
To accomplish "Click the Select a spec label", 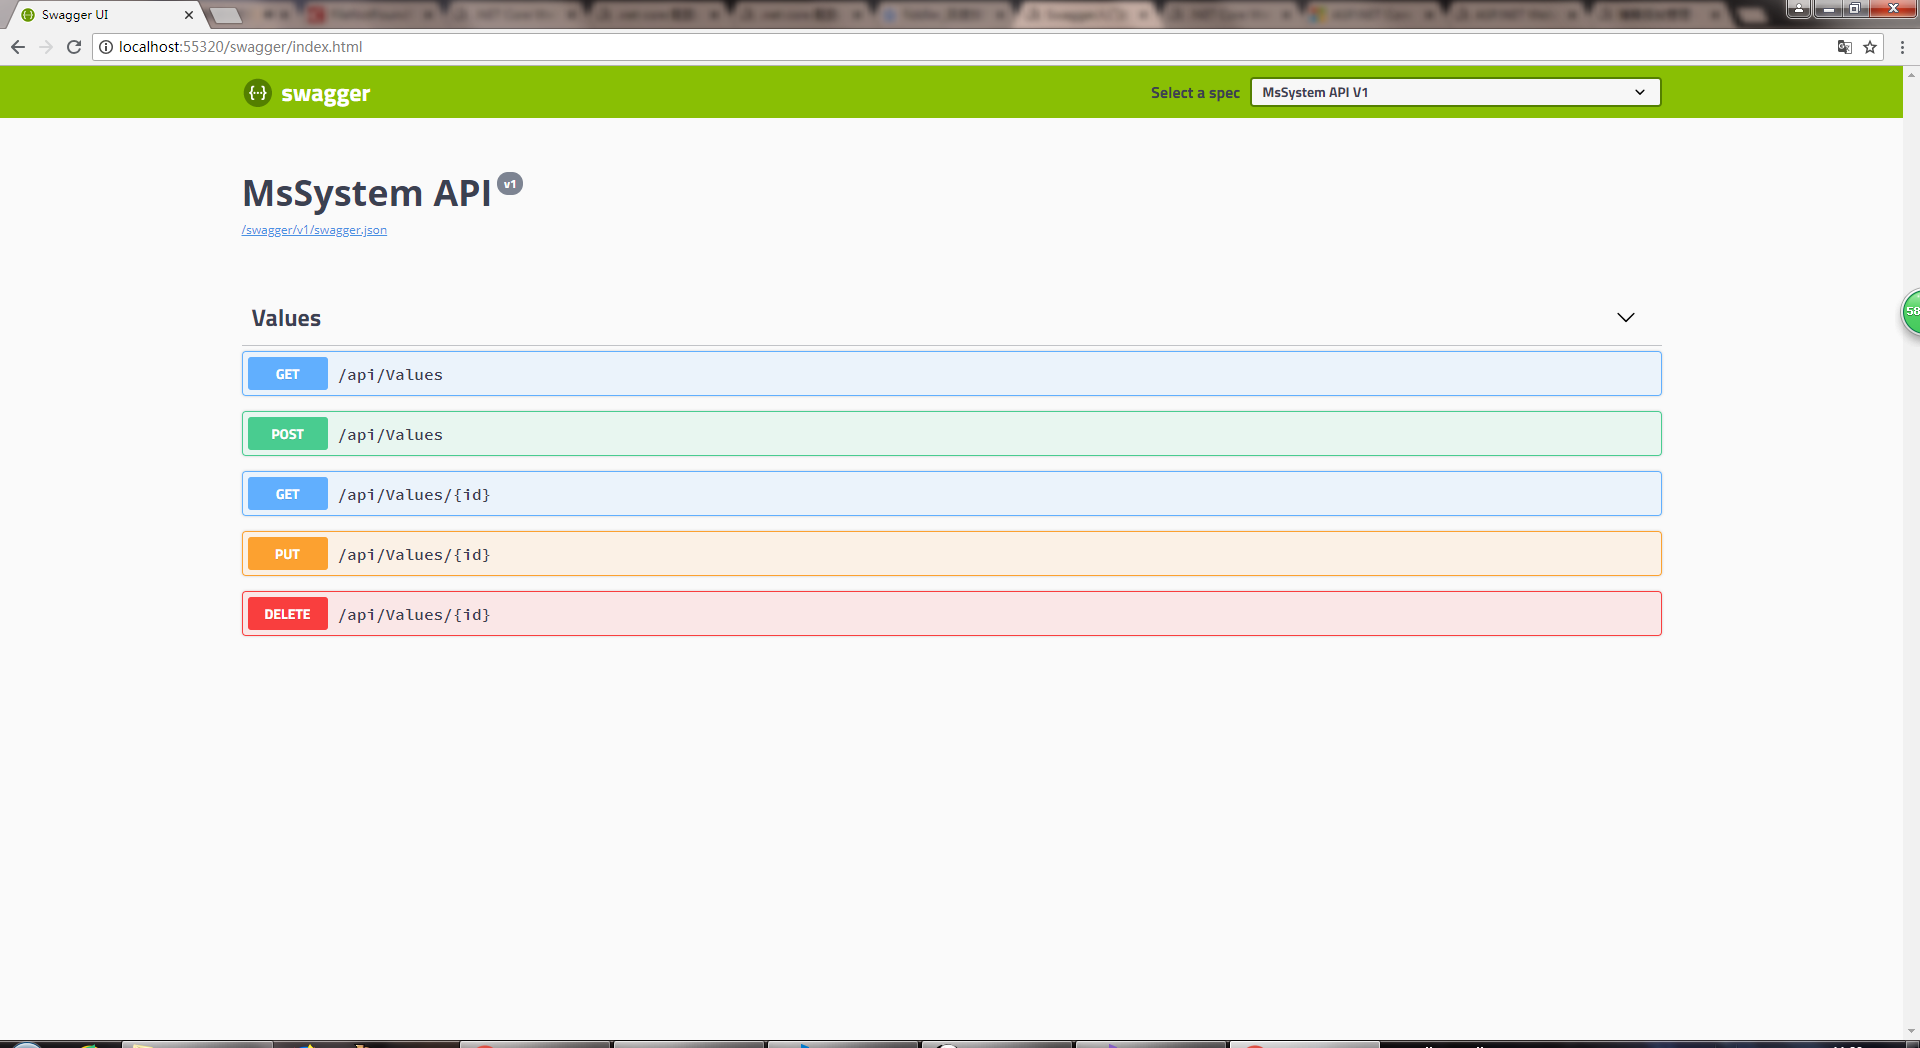I will click(x=1195, y=93).
